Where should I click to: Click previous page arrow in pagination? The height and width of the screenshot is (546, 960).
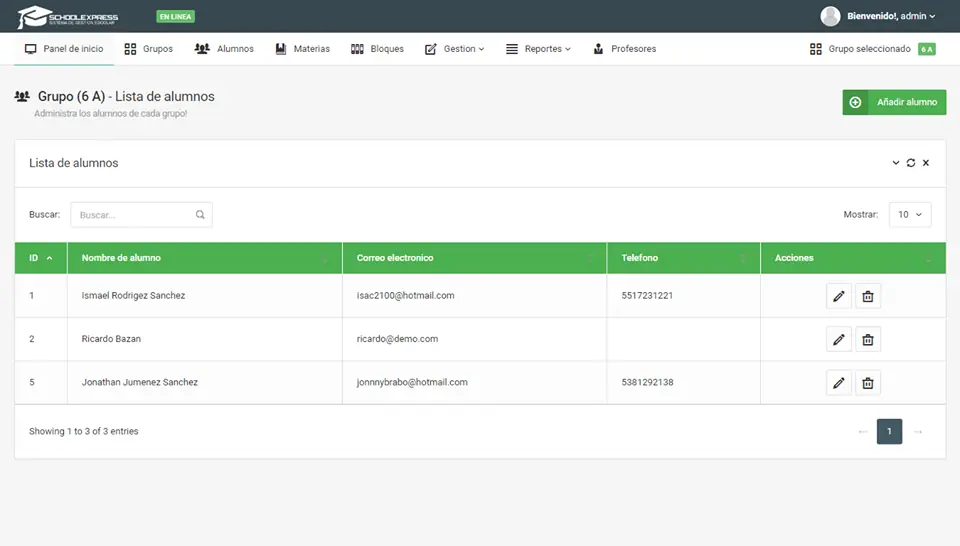(863, 432)
